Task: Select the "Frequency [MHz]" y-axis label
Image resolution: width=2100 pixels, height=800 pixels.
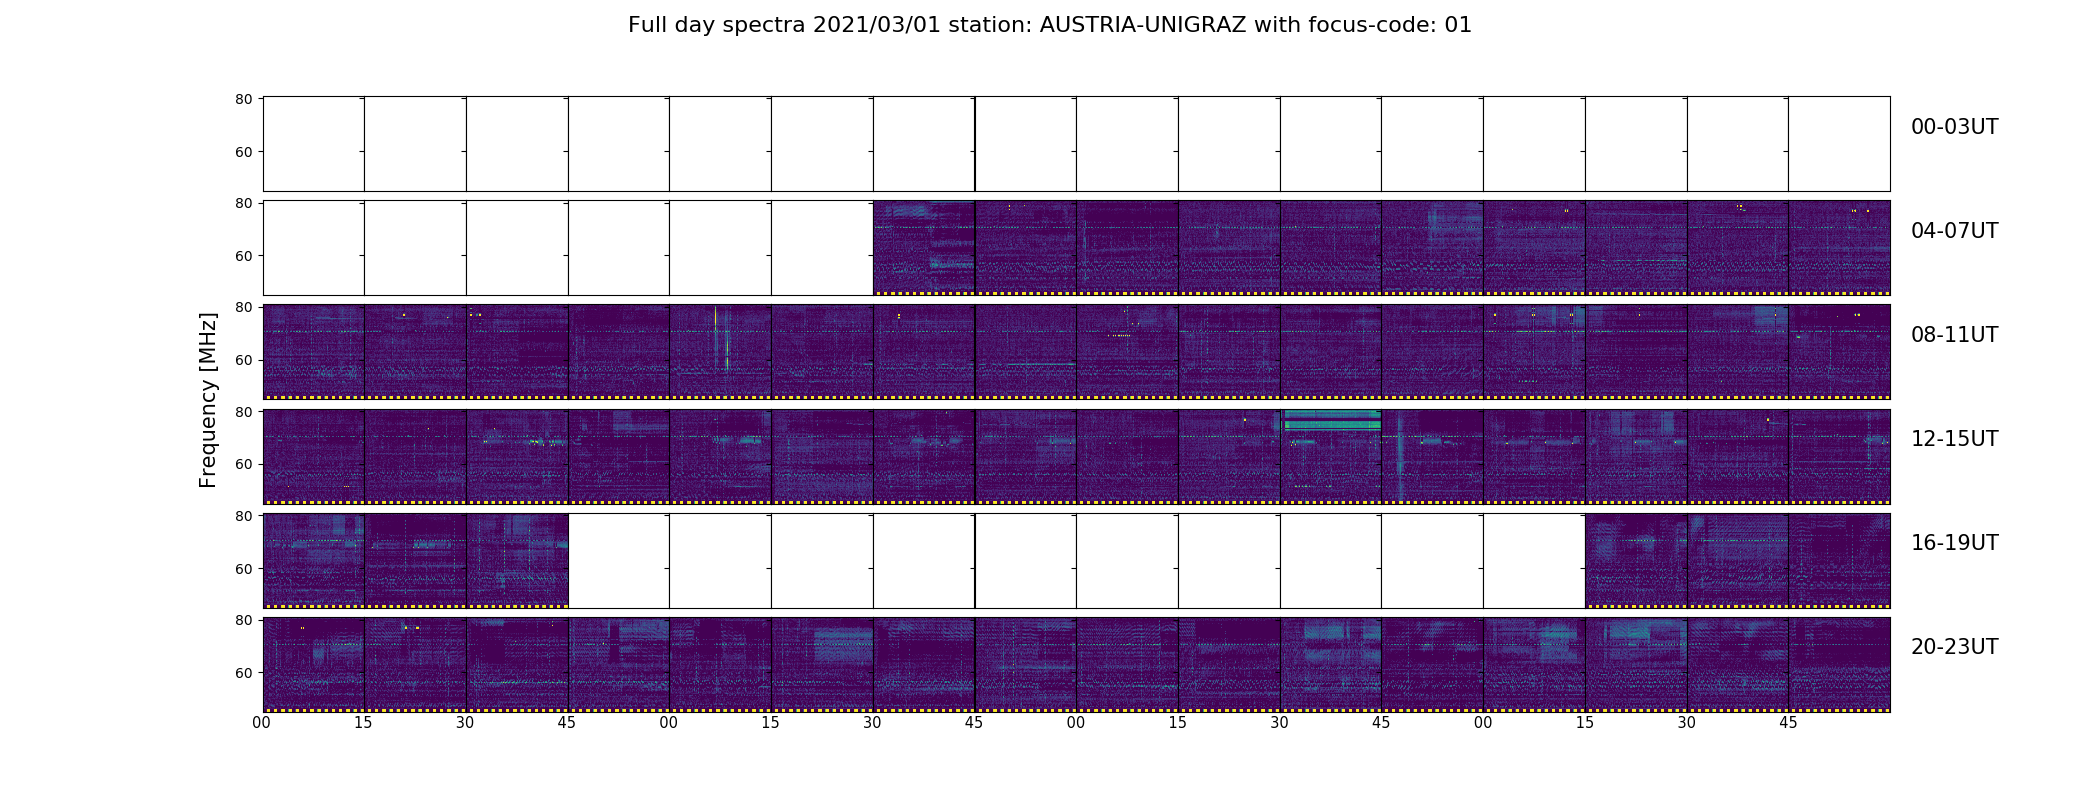Action: pos(208,400)
